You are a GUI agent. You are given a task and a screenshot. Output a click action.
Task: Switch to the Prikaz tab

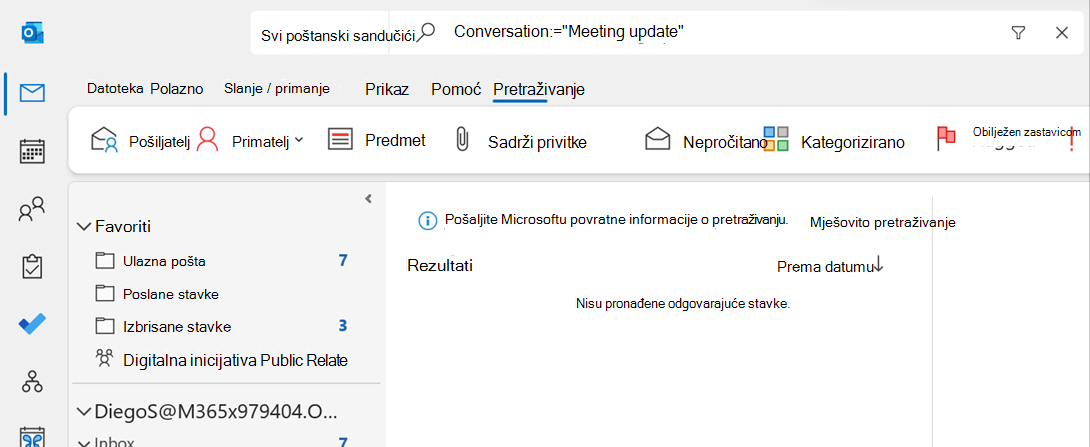(x=387, y=90)
